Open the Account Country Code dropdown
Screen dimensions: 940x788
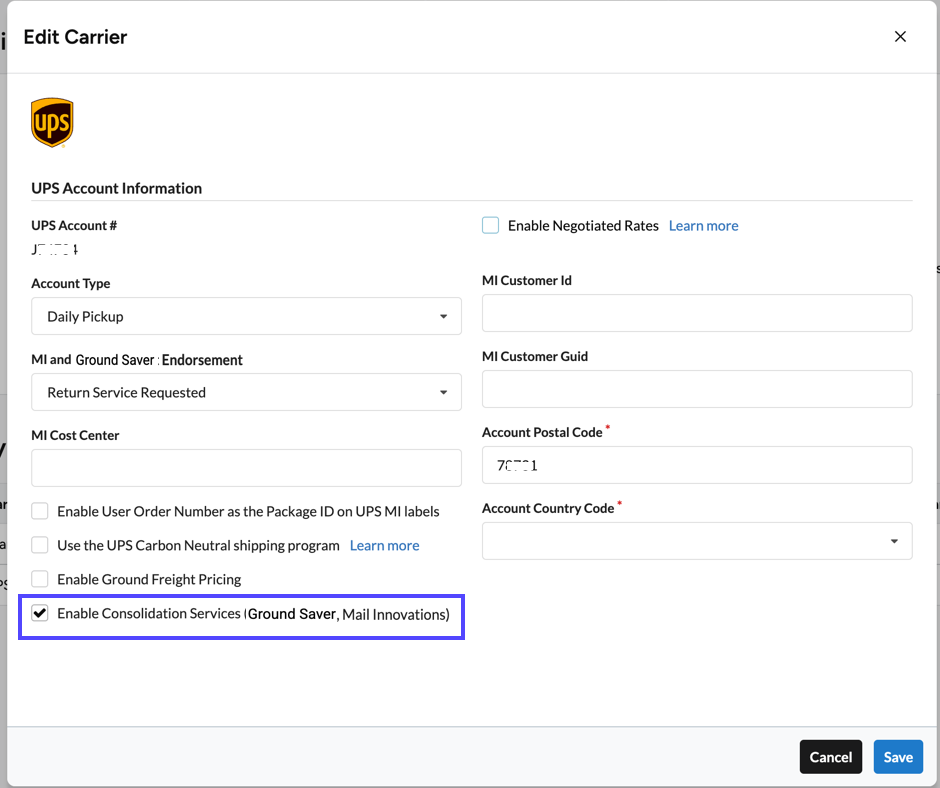click(x=697, y=541)
